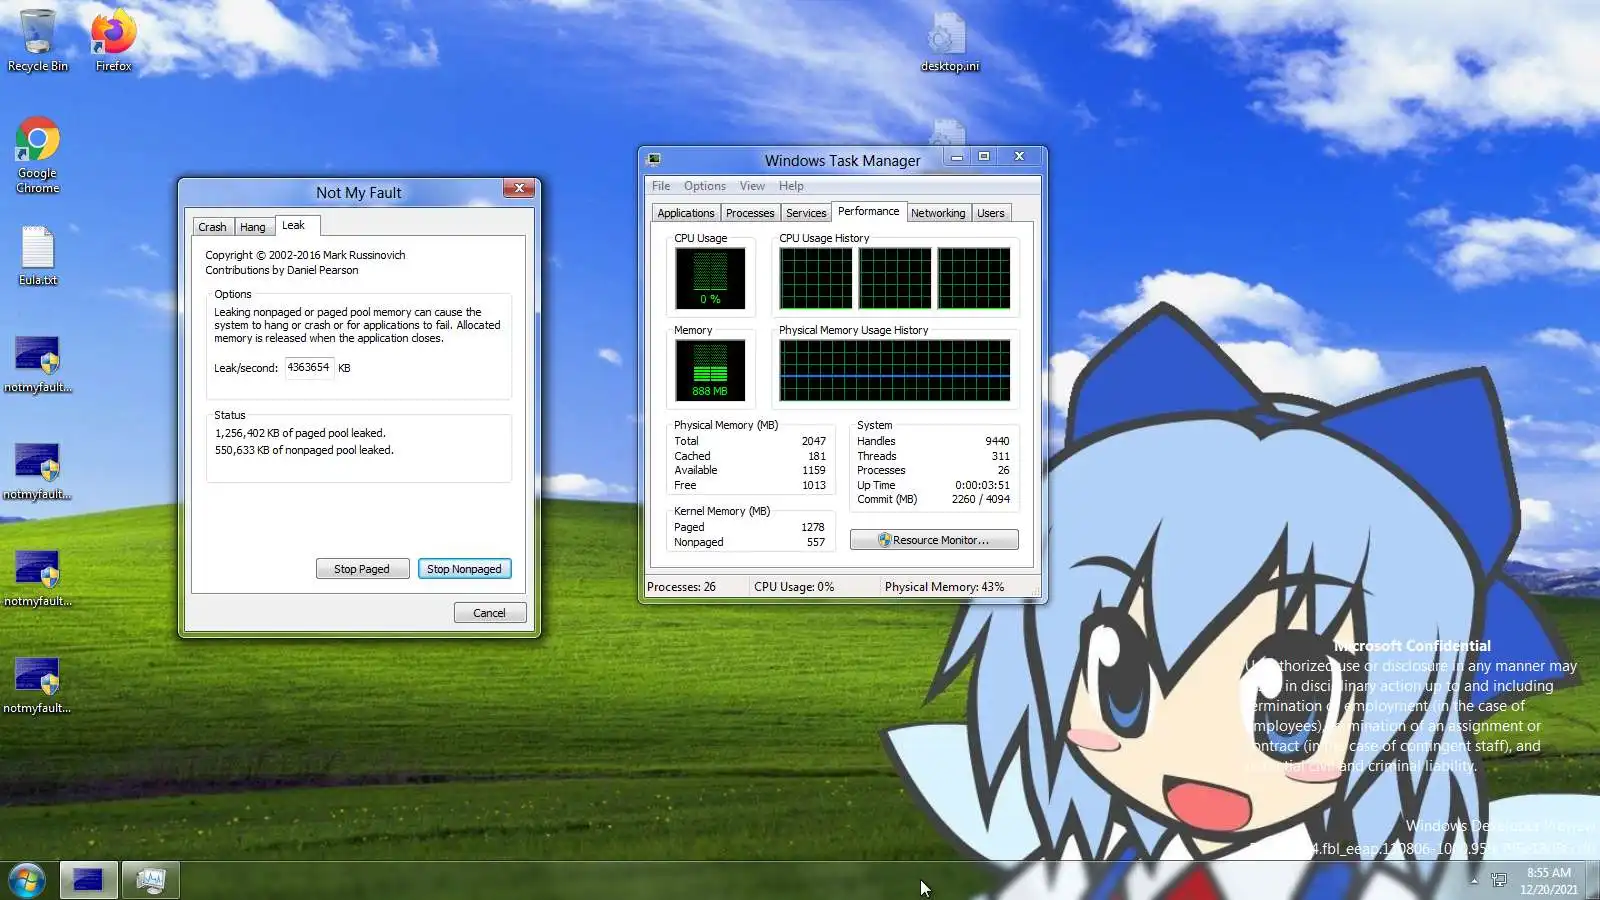Switch to the Applications tab

[x=686, y=213]
